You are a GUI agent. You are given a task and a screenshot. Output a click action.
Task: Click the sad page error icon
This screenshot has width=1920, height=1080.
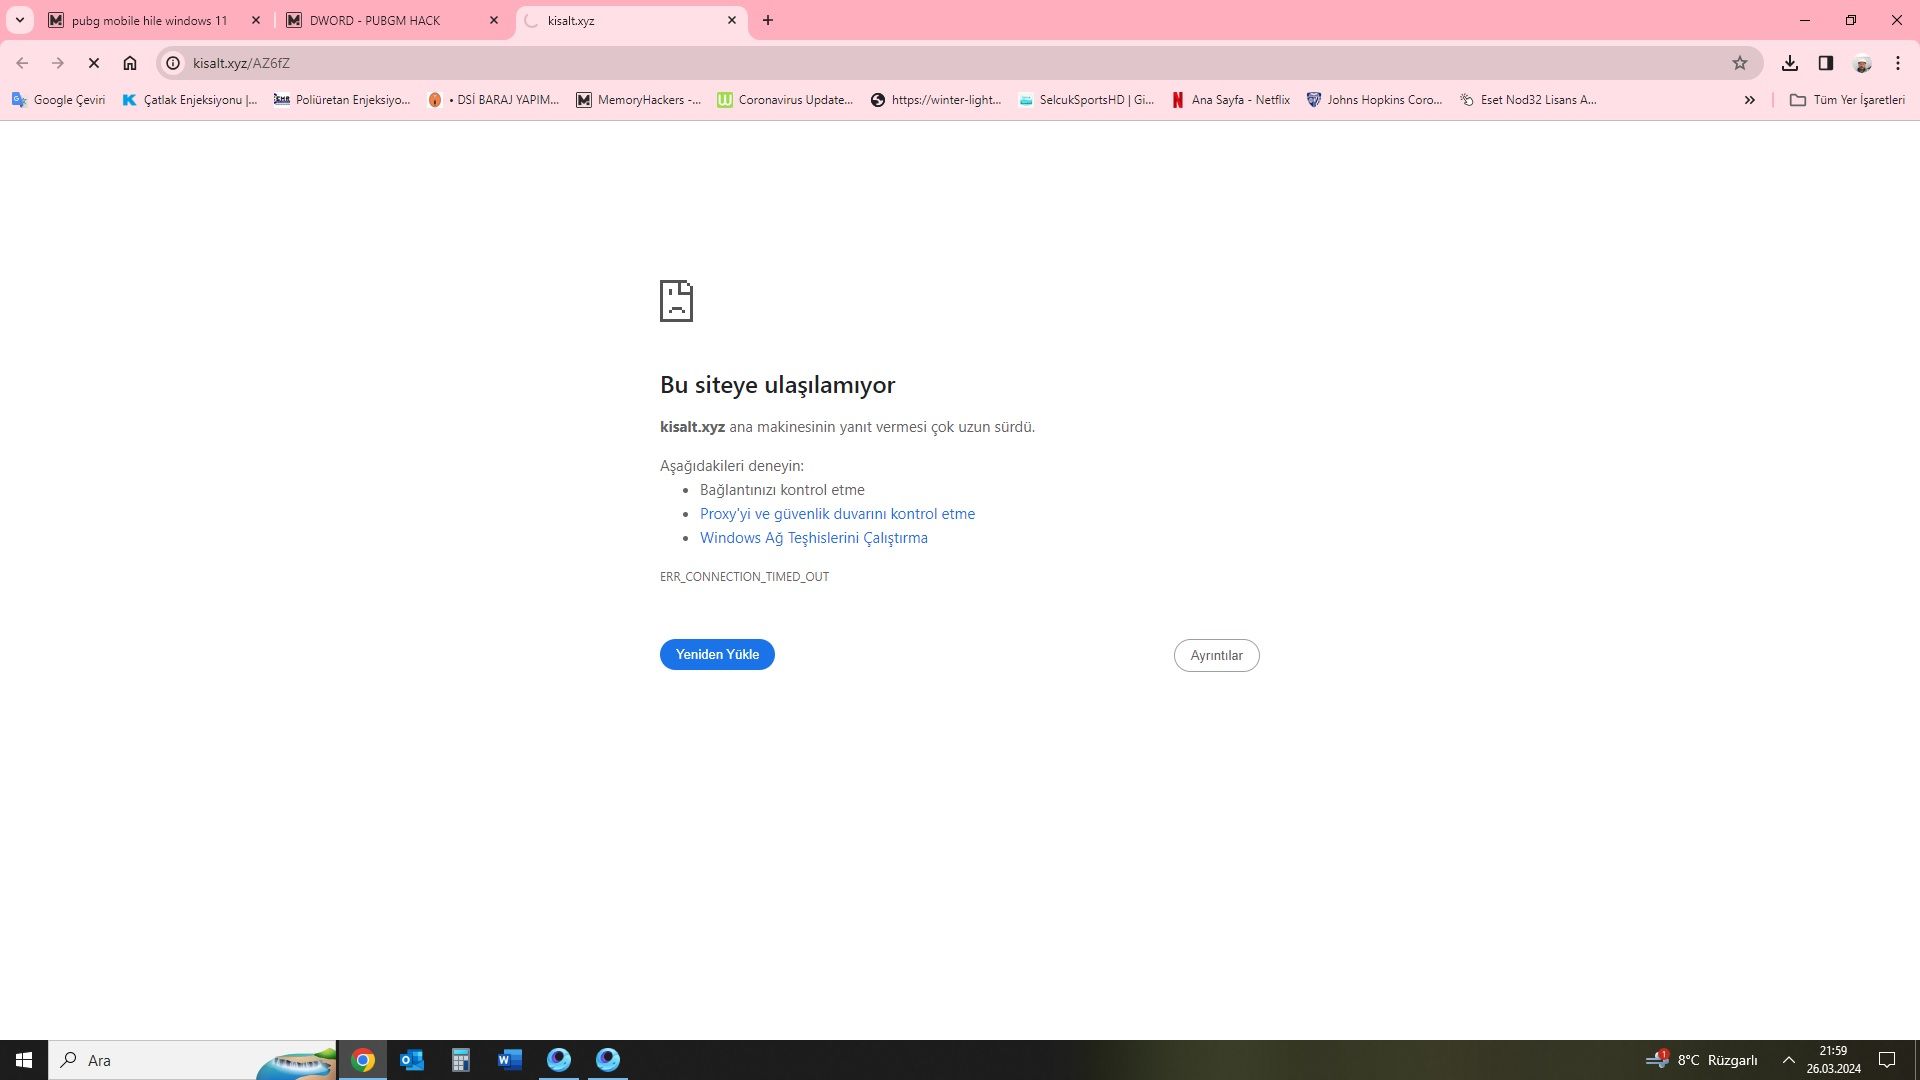(x=676, y=301)
